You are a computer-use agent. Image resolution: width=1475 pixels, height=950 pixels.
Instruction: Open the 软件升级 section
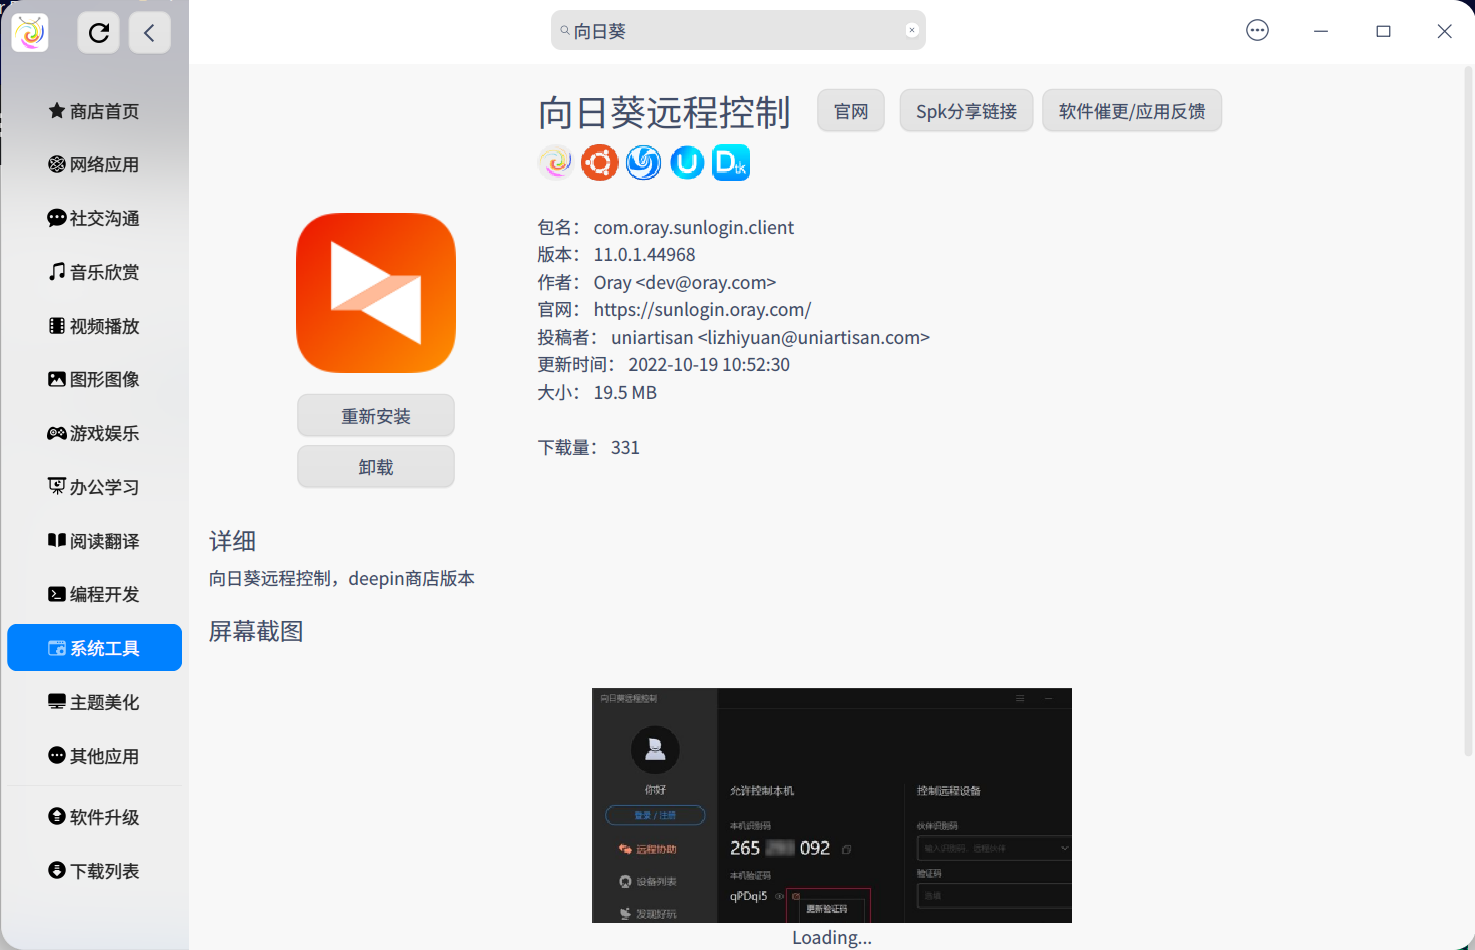[x=95, y=817]
